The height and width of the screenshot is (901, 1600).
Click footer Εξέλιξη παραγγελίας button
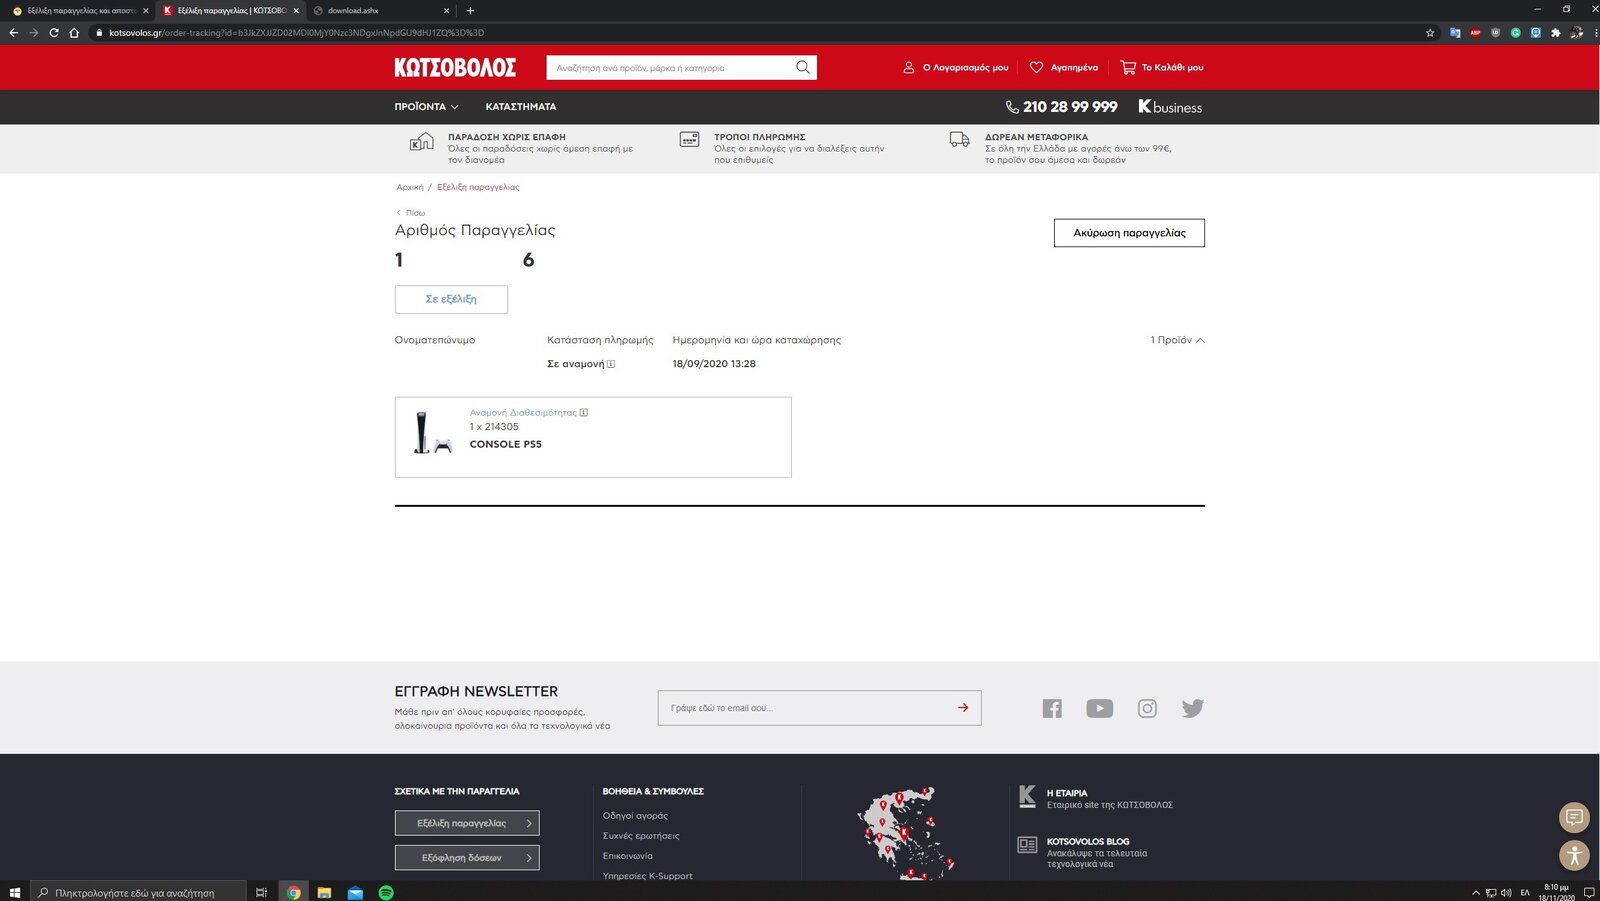point(467,823)
